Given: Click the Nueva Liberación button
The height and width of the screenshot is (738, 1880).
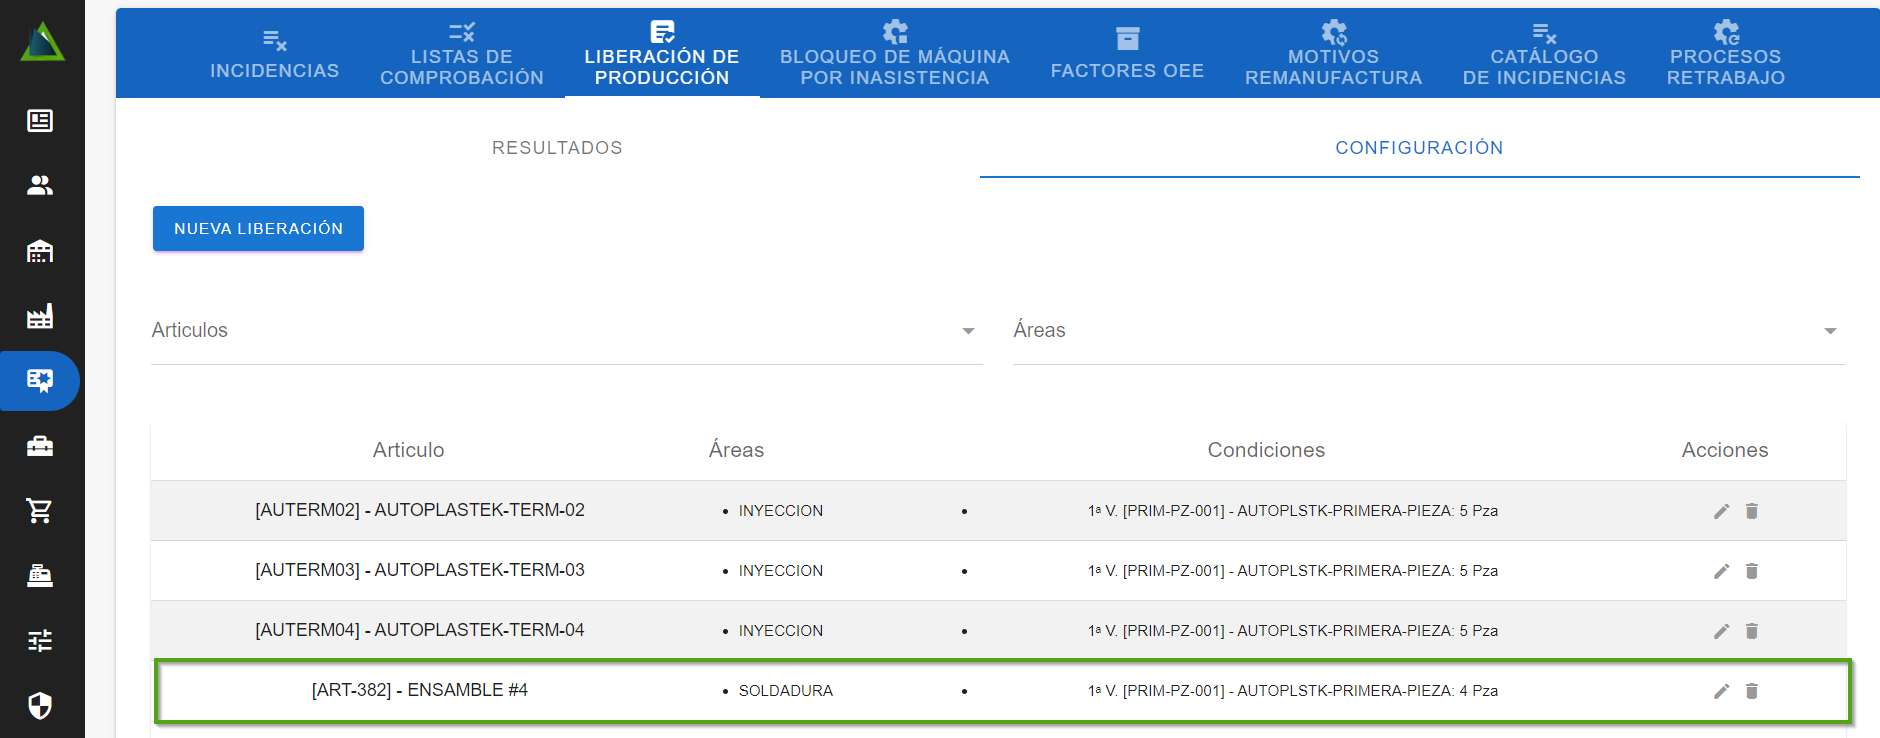Looking at the screenshot, I should [x=258, y=229].
